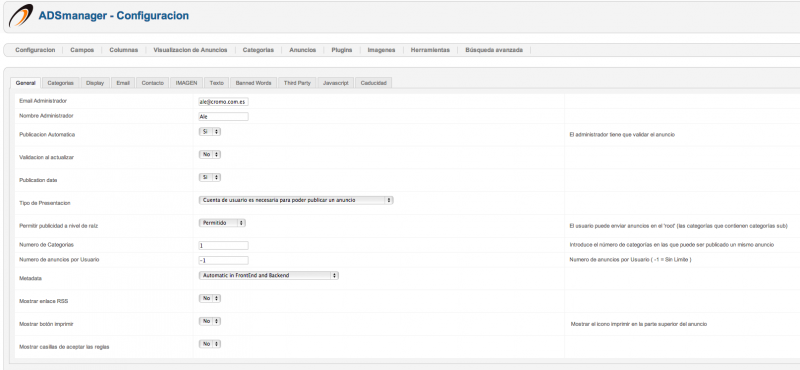Open the Permitir publicidad a nivel de raiz dropdown
Image resolution: width=800 pixels, height=370 pixels.
pos(222,223)
